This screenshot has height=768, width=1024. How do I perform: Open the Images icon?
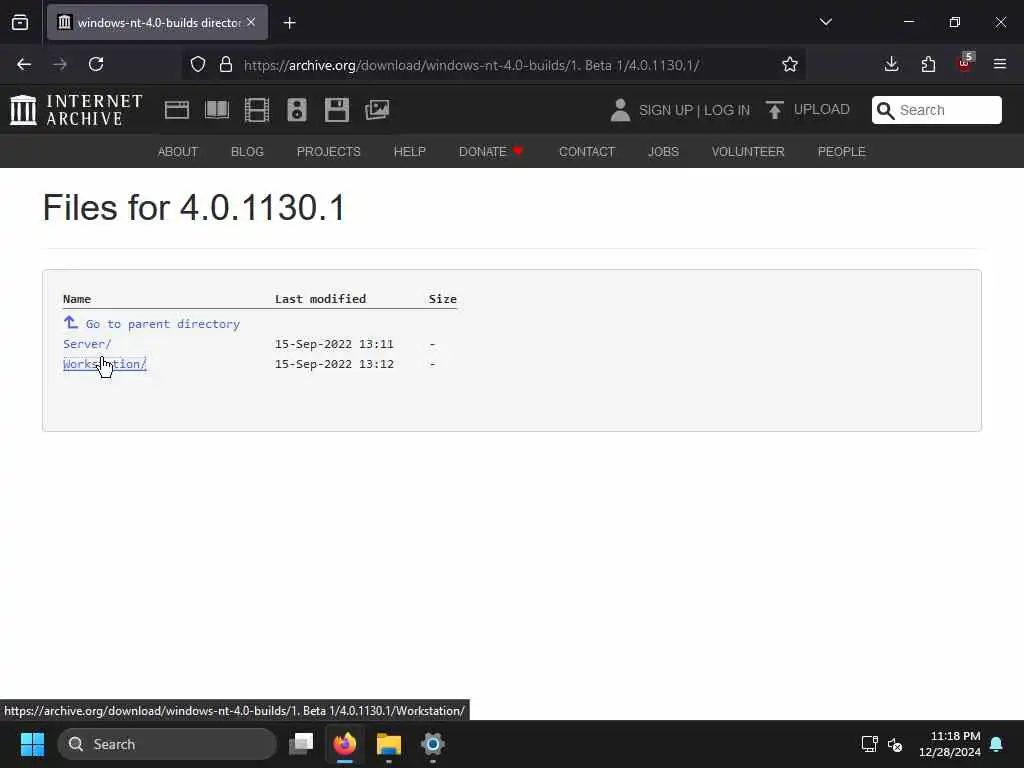[x=377, y=110]
